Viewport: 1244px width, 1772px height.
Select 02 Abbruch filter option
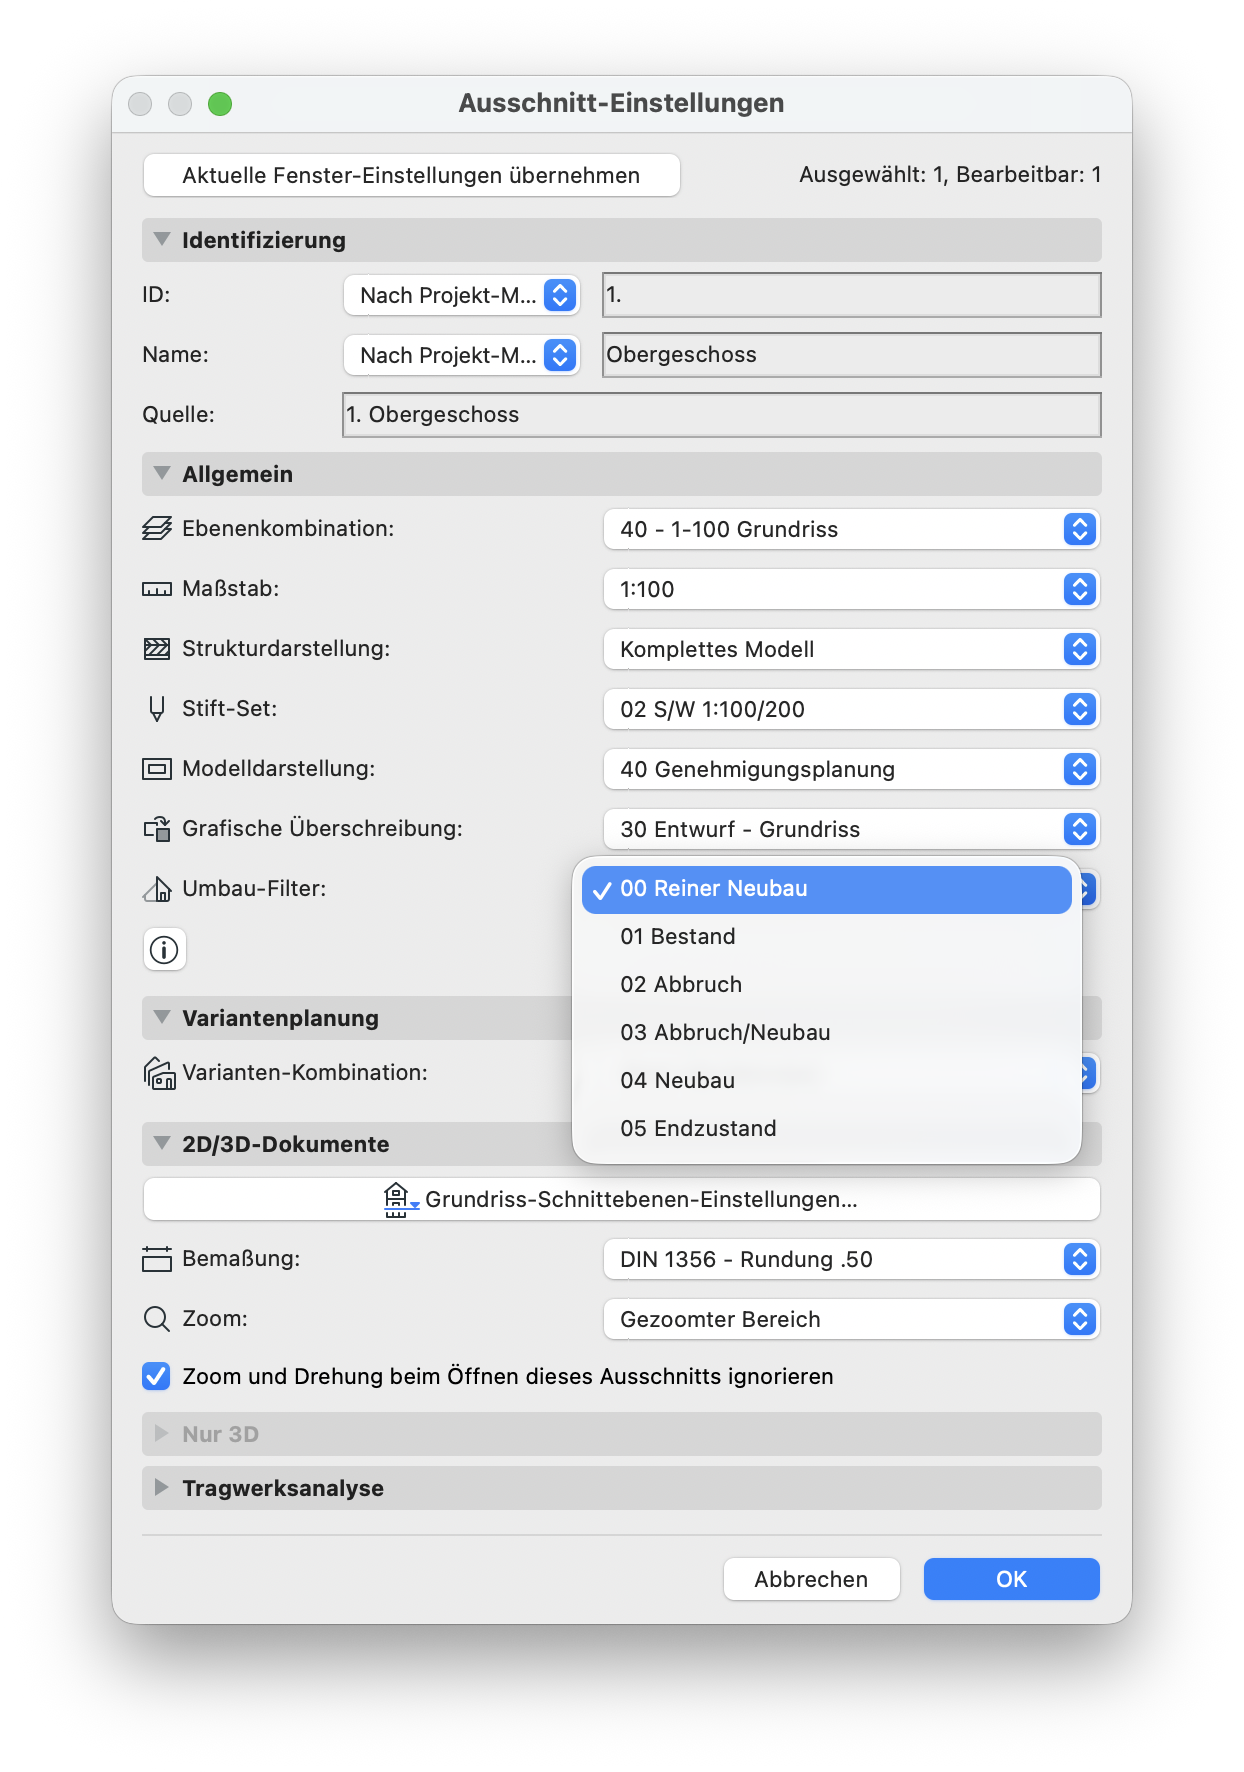point(827,985)
